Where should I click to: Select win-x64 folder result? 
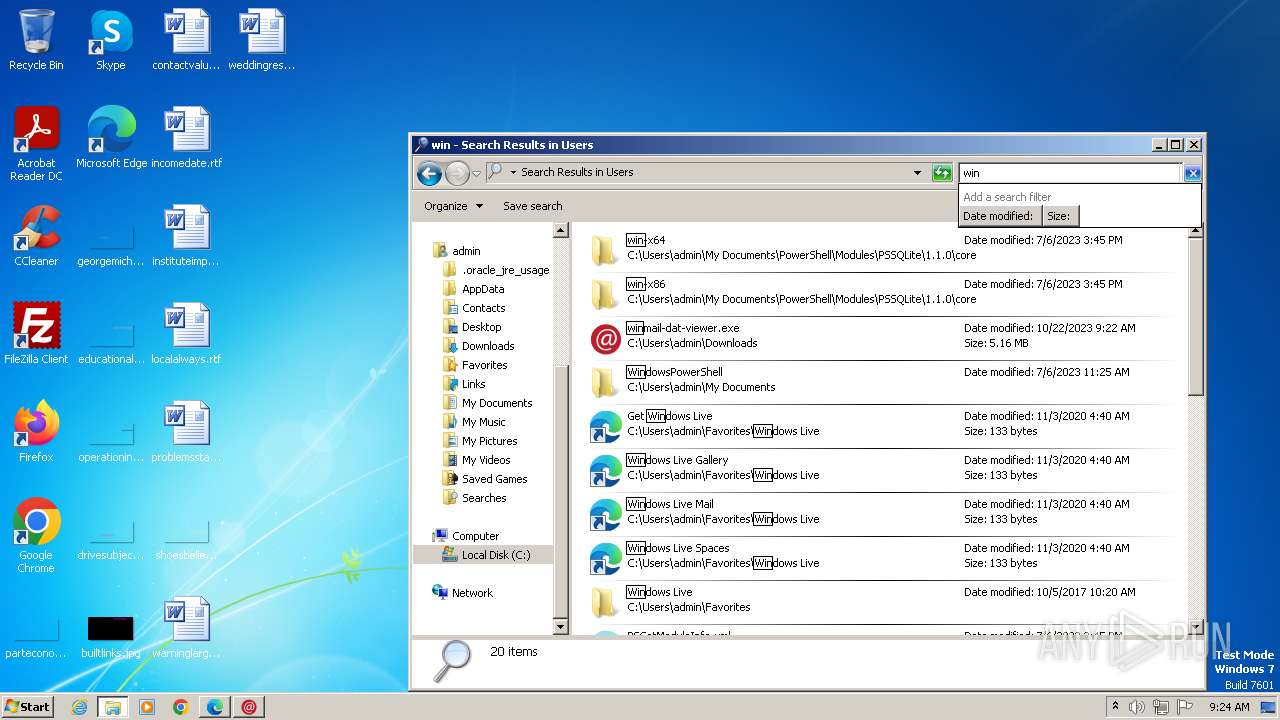tap(880, 248)
